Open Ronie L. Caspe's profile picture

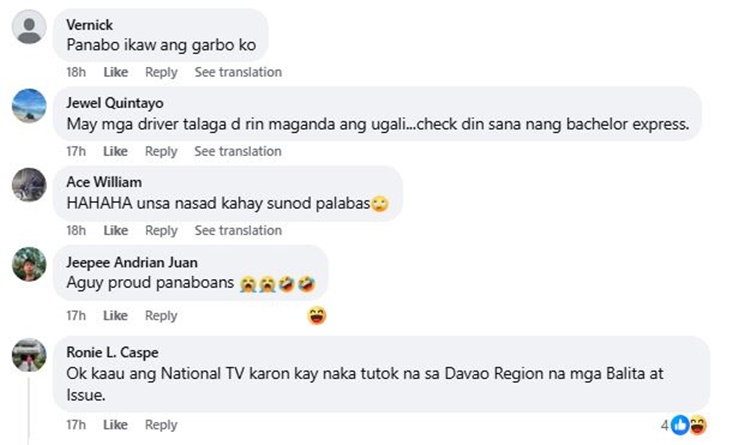(x=29, y=355)
